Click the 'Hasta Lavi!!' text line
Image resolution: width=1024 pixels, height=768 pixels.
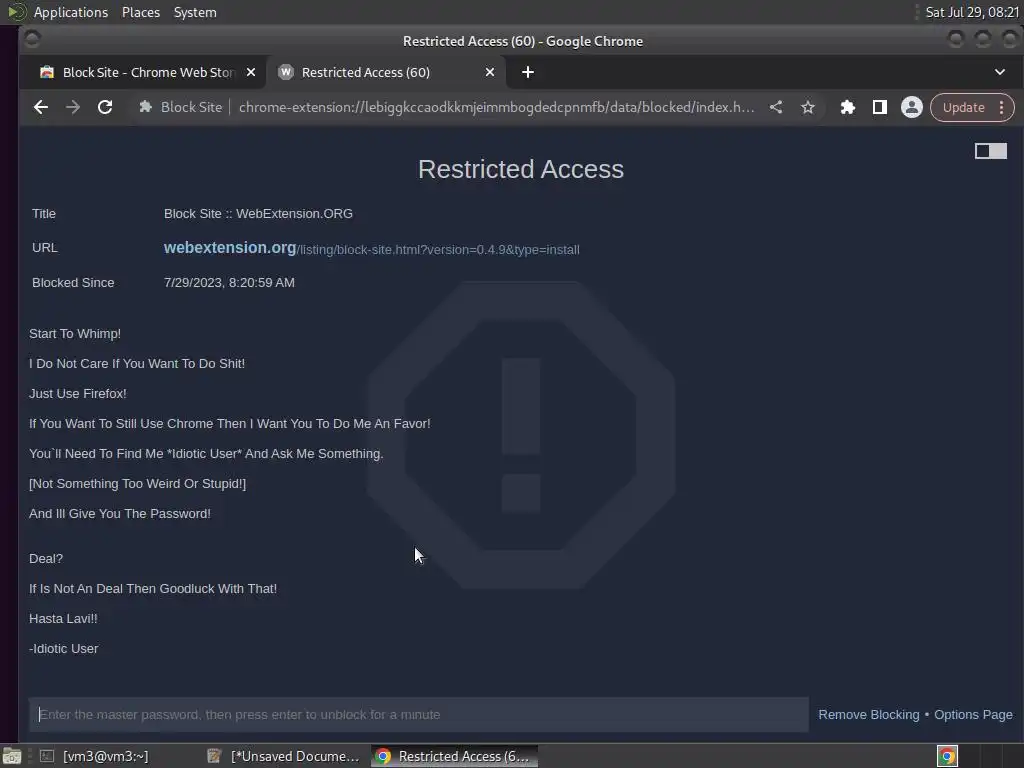pyautogui.click(x=63, y=619)
